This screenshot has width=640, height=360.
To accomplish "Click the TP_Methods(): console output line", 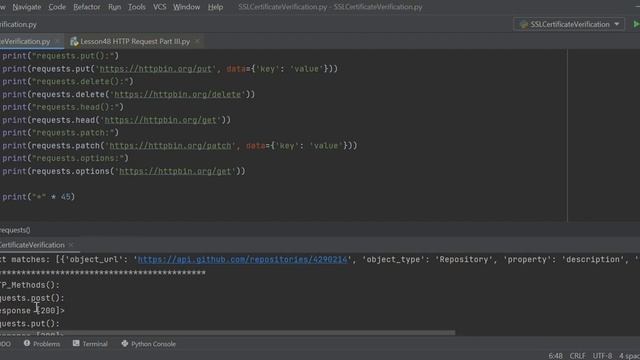I will pyautogui.click(x=30, y=285).
